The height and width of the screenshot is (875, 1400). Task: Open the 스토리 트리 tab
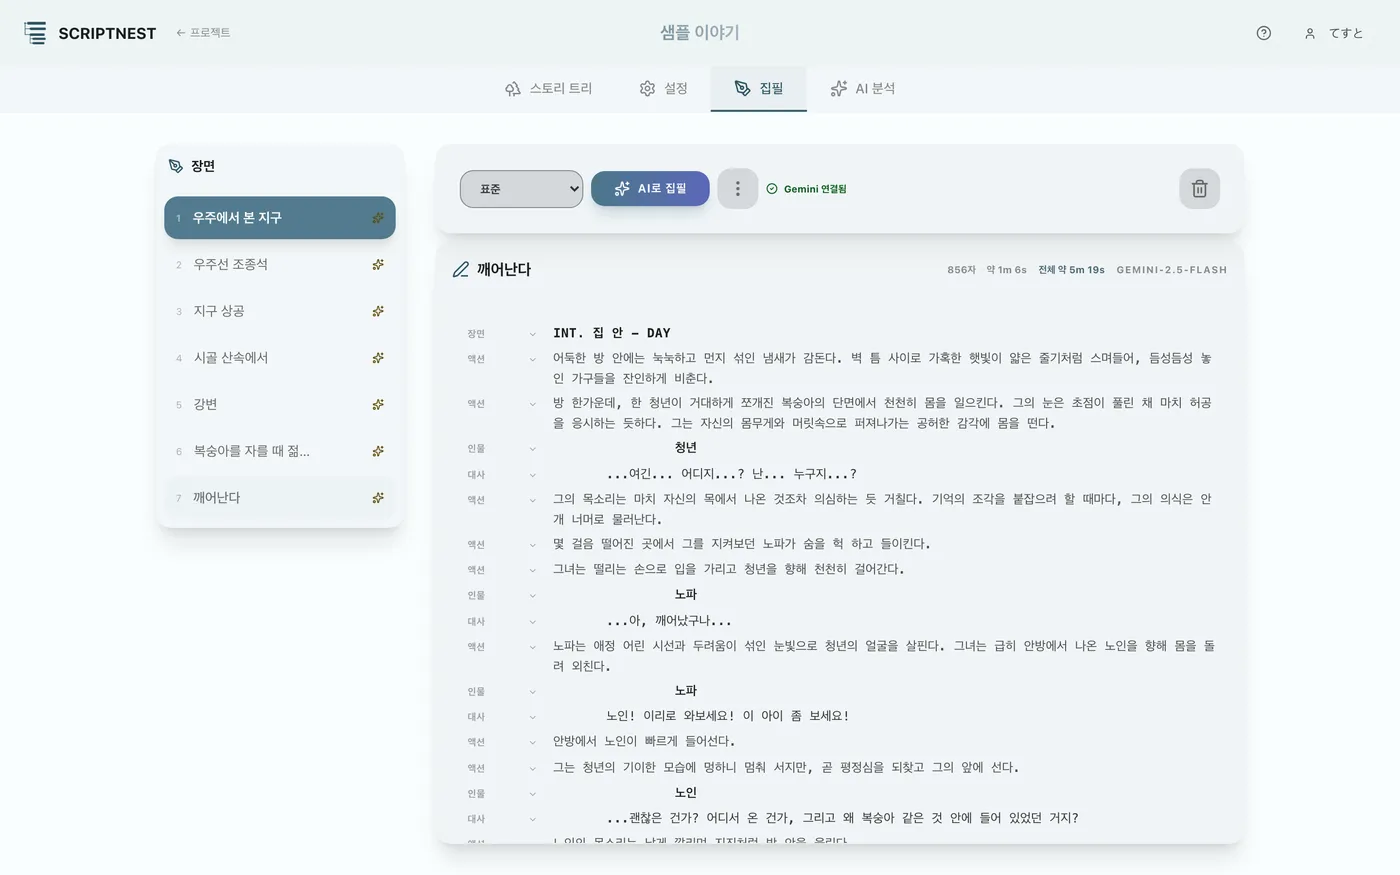pos(548,88)
